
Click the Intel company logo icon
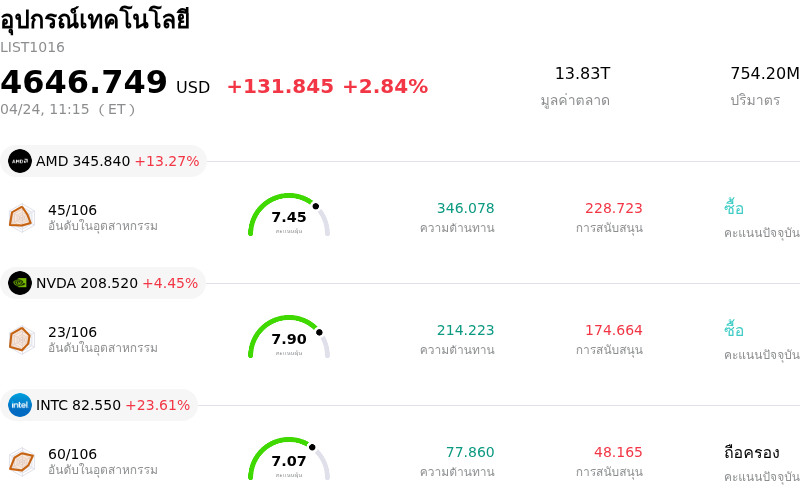pos(20,405)
